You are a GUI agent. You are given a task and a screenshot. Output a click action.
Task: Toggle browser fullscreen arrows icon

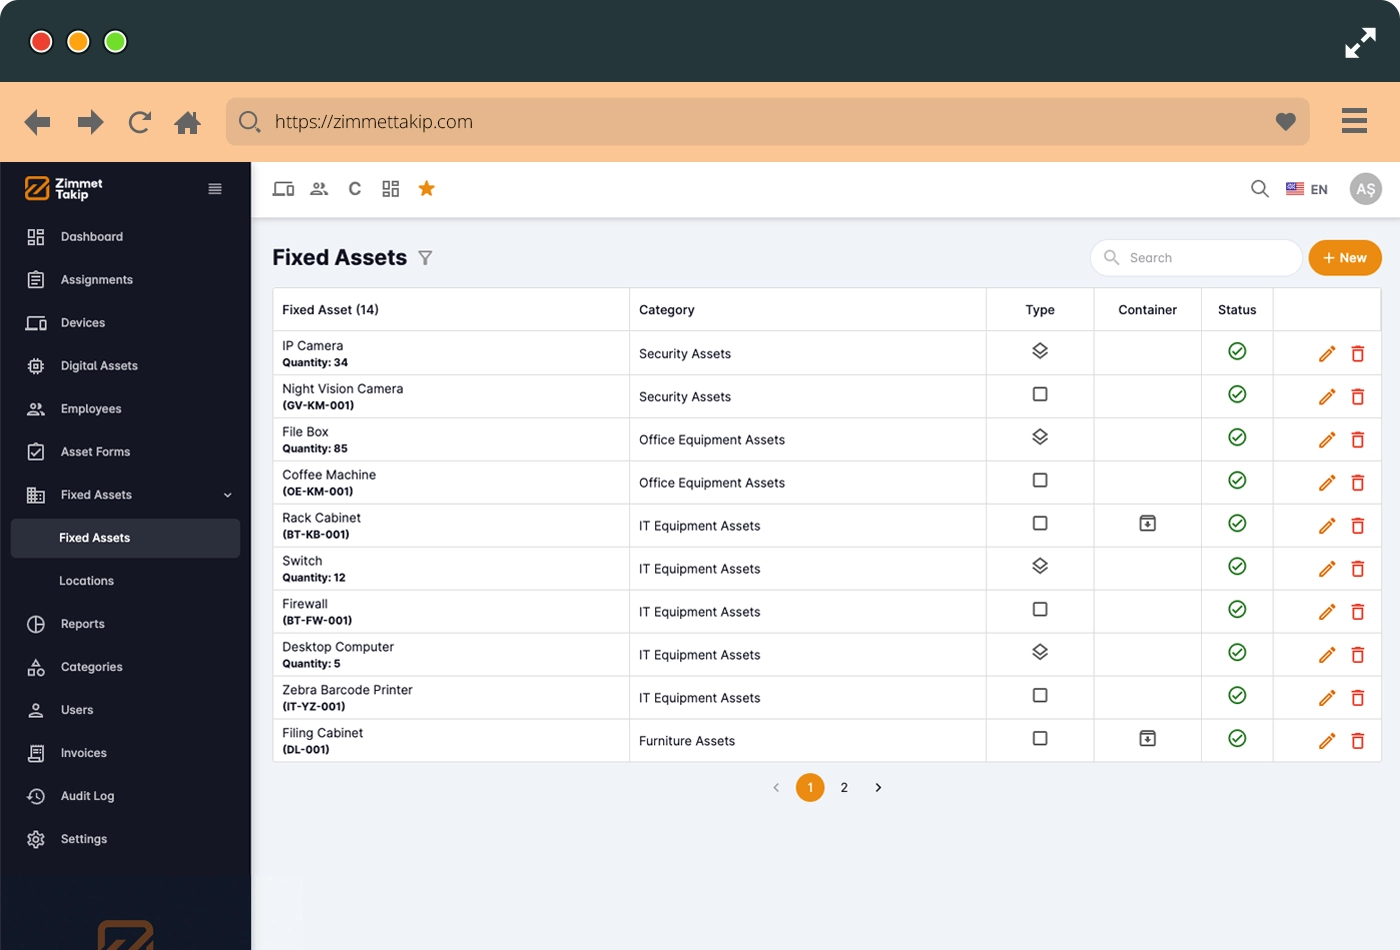[x=1360, y=43]
